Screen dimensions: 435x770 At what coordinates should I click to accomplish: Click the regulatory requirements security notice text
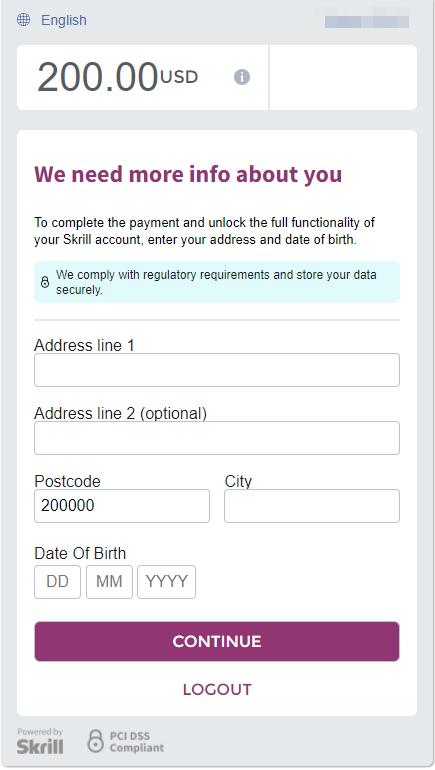216,282
